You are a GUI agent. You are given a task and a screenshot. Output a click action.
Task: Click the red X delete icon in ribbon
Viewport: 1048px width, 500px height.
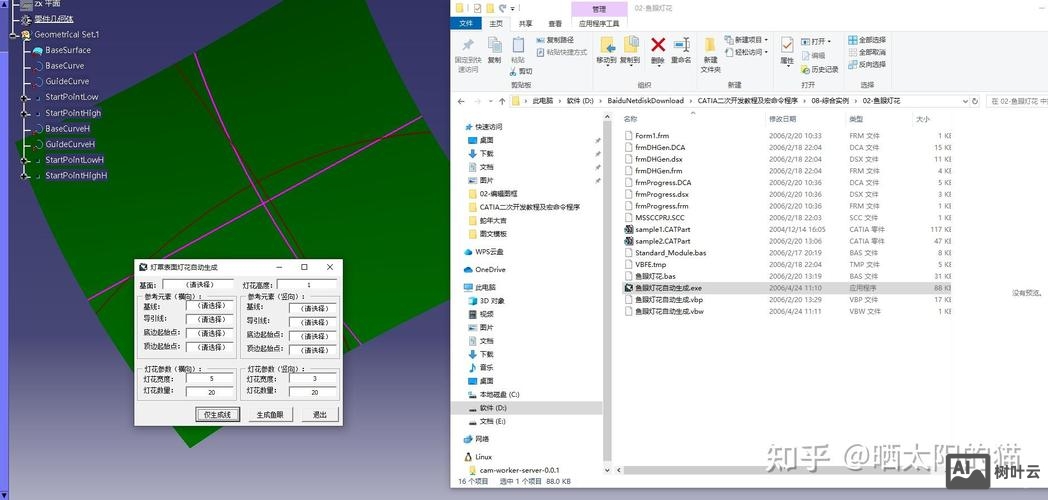coord(657,44)
